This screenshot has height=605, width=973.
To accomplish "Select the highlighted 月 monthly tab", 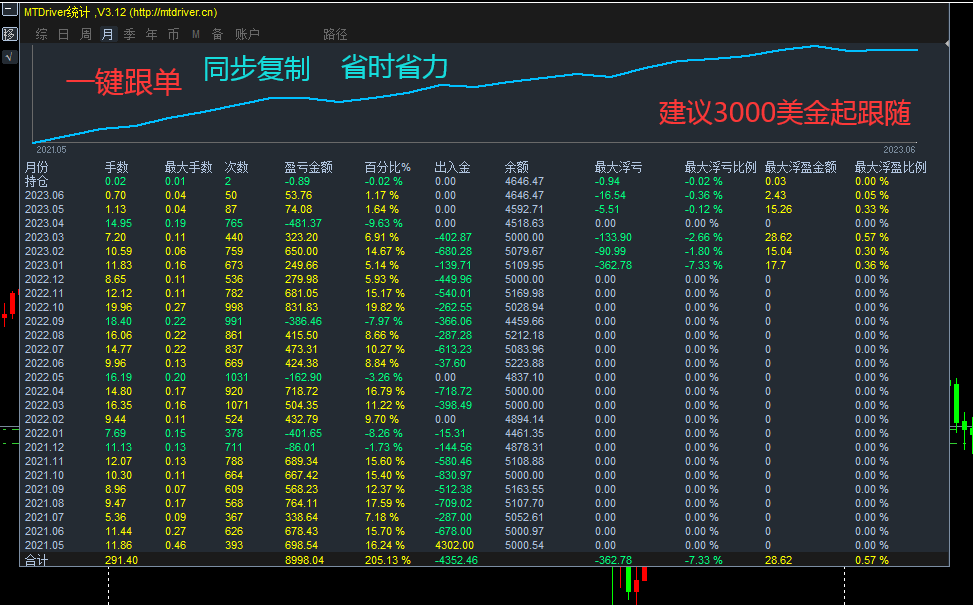I will point(107,34).
